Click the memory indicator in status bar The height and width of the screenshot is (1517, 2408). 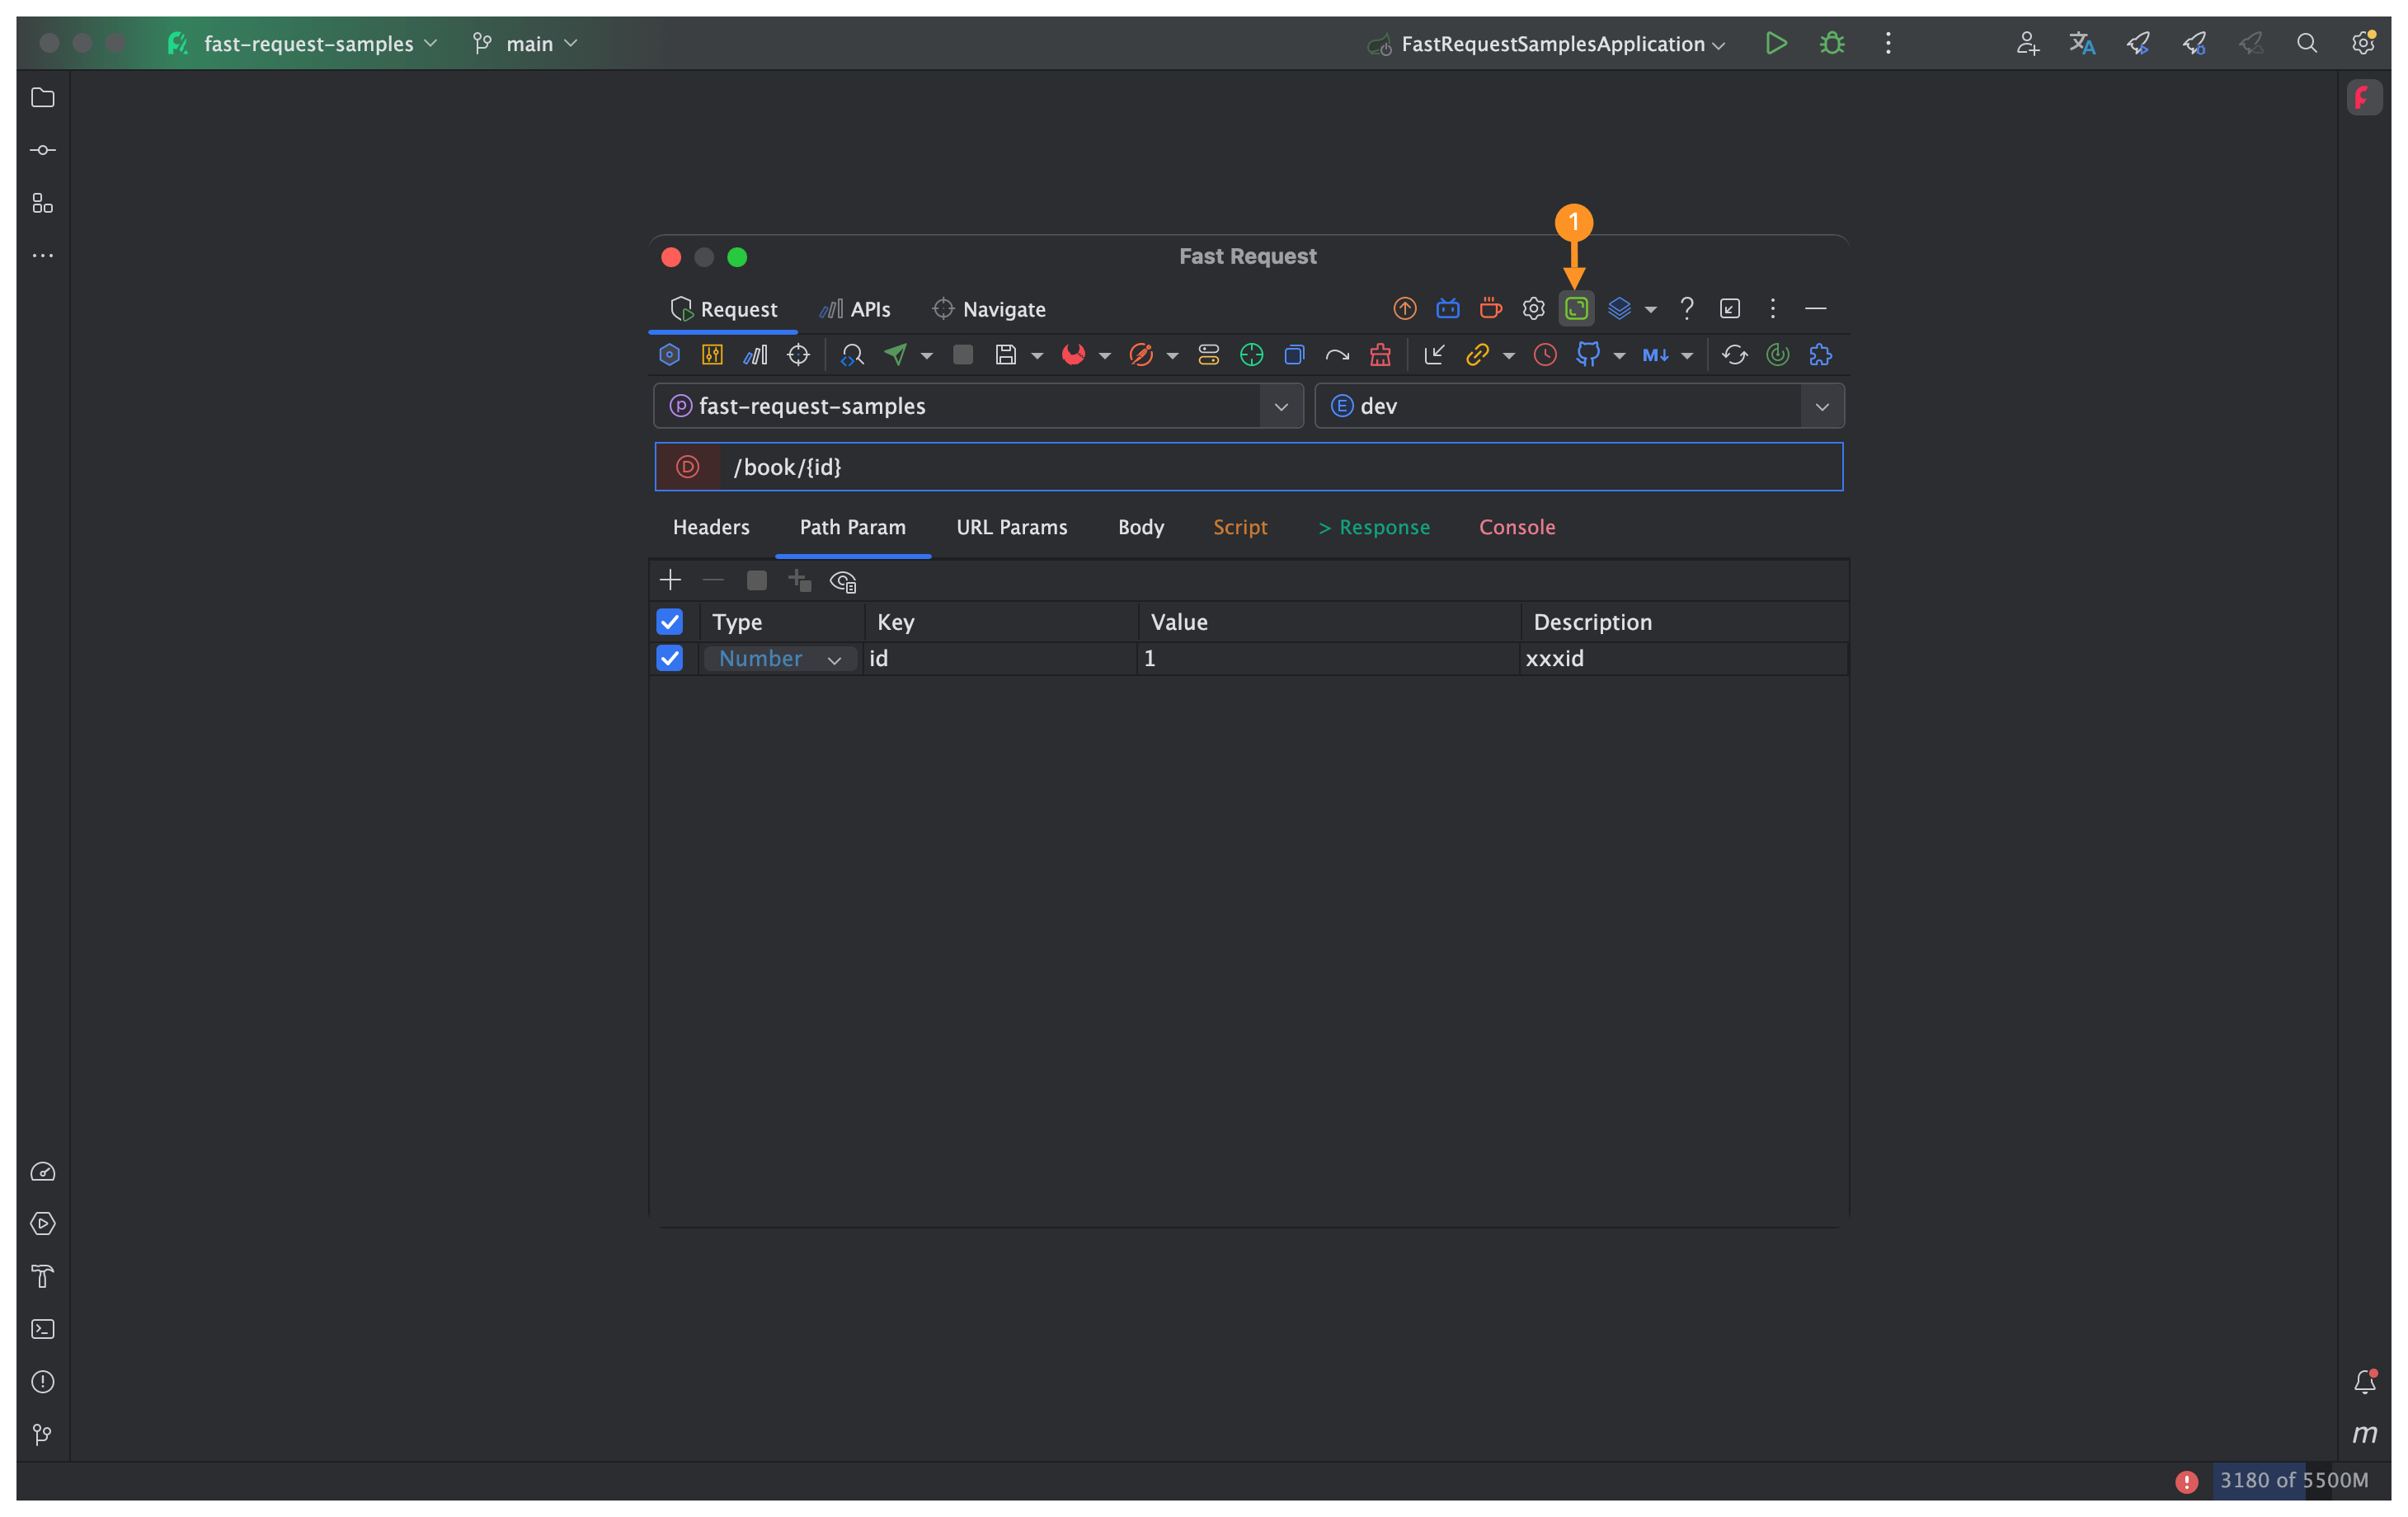click(2292, 1479)
